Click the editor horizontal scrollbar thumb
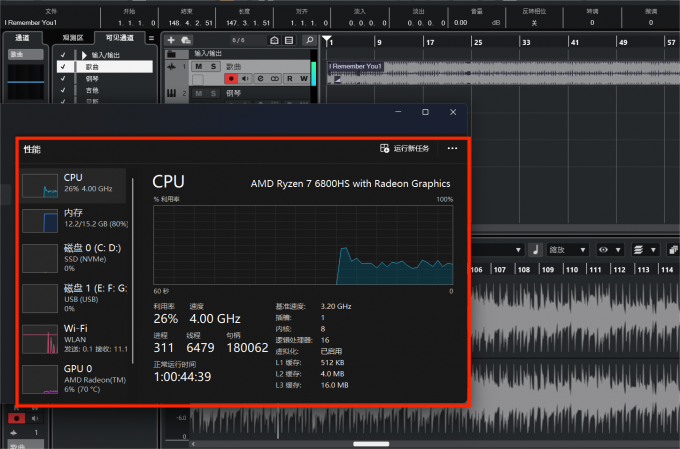The image size is (680, 449). coord(371,444)
